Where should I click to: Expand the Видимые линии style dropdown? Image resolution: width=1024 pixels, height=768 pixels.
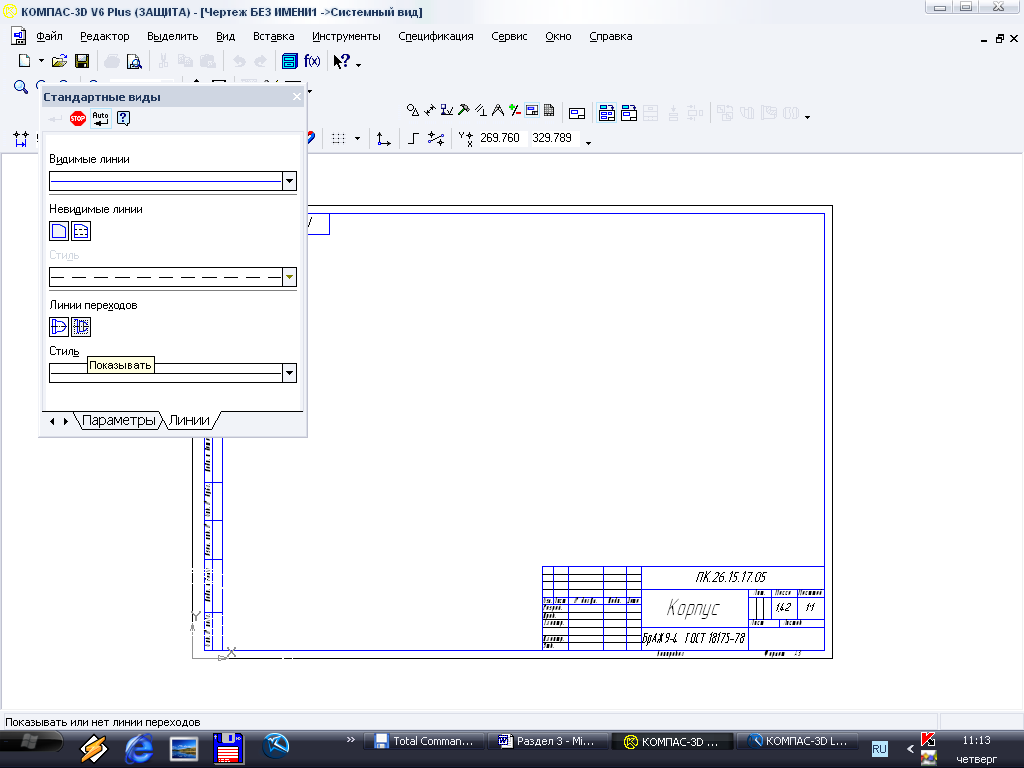tap(289, 181)
